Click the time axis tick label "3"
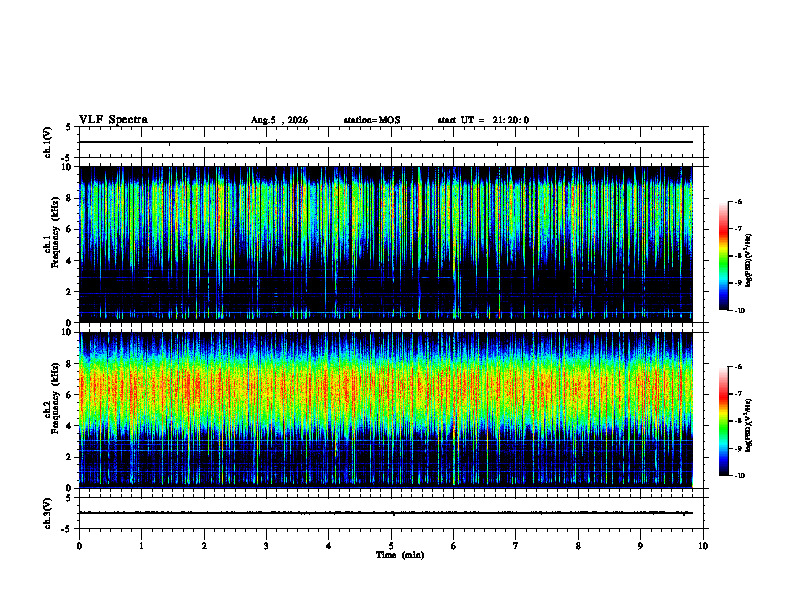Image resolution: width=792 pixels, height=612 pixels. point(266,546)
